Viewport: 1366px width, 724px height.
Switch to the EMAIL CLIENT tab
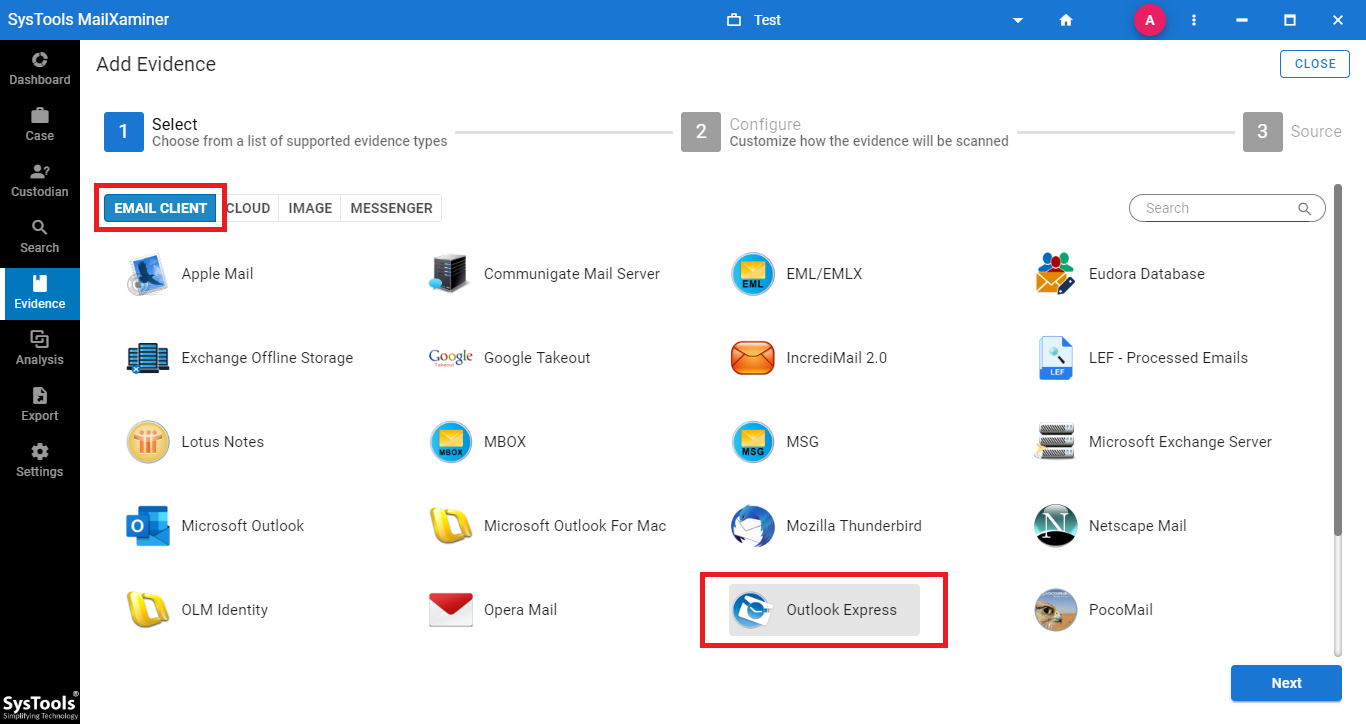(161, 208)
